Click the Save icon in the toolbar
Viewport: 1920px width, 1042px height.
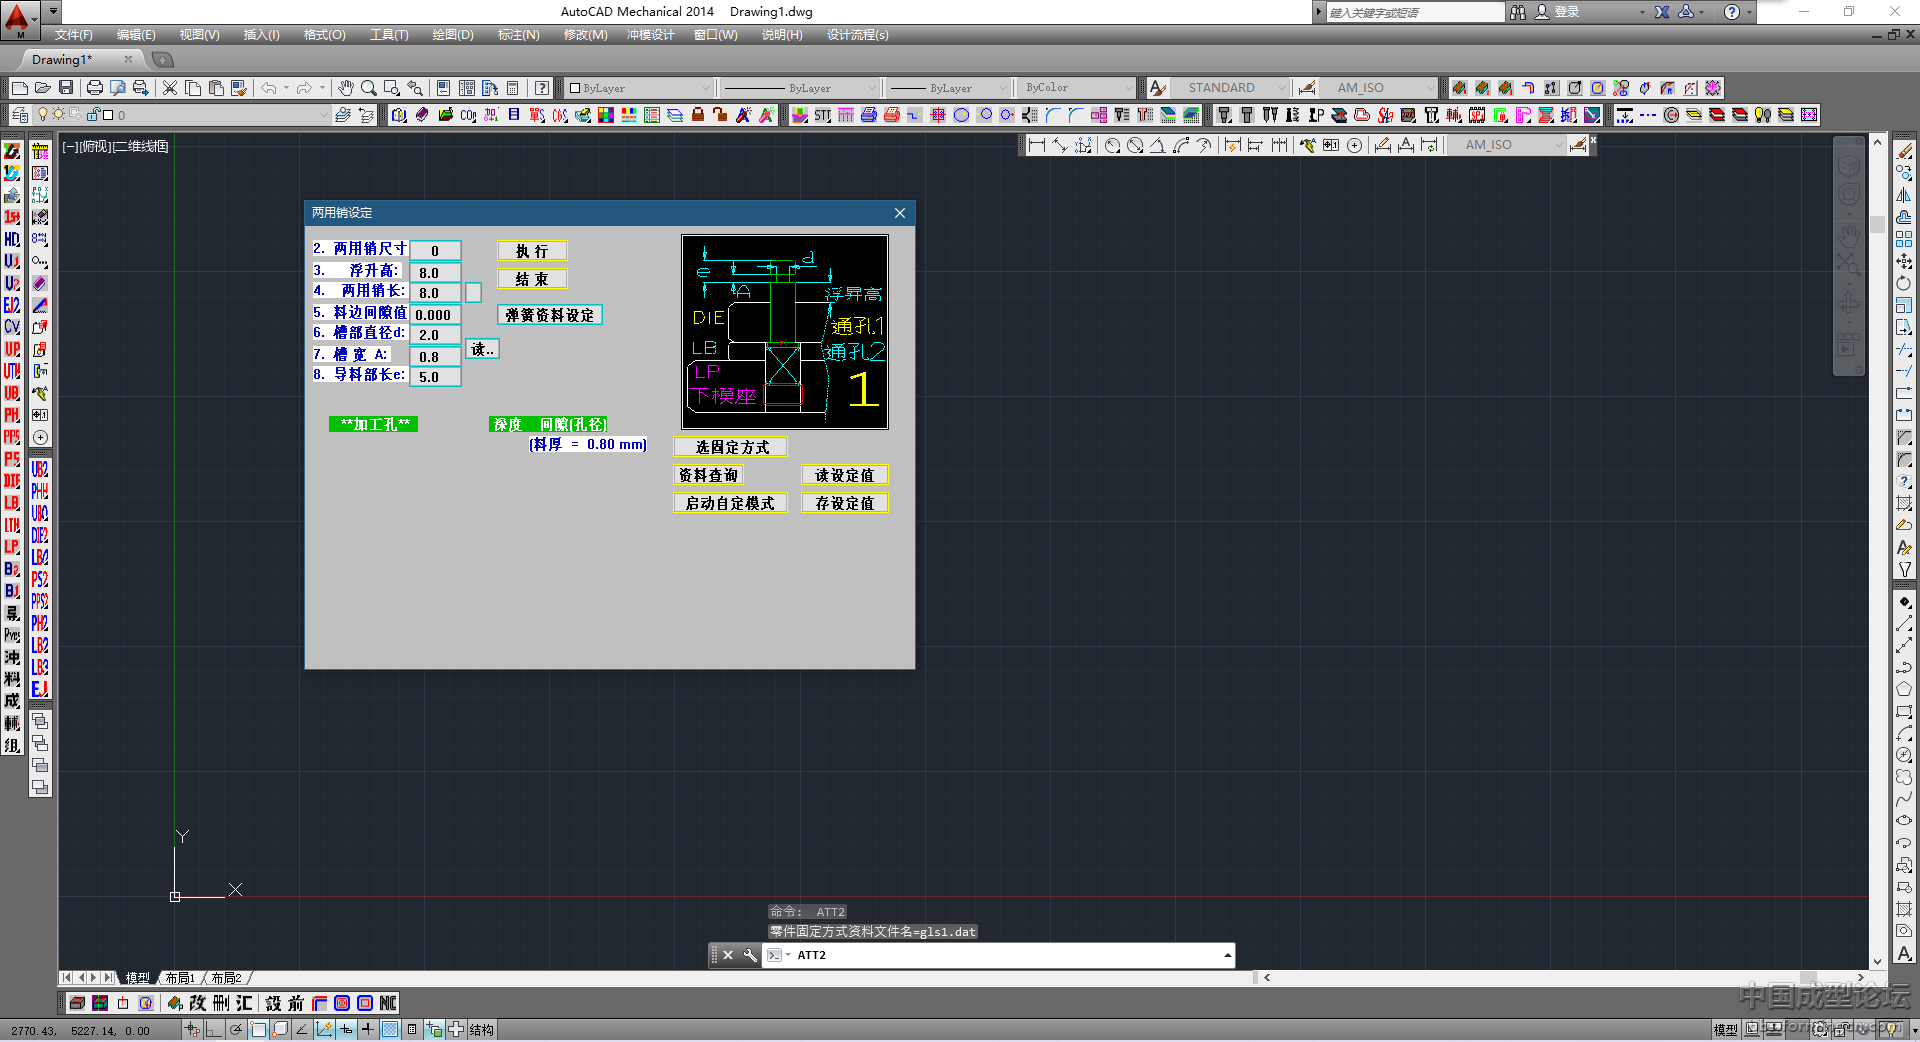click(x=66, y=88)
